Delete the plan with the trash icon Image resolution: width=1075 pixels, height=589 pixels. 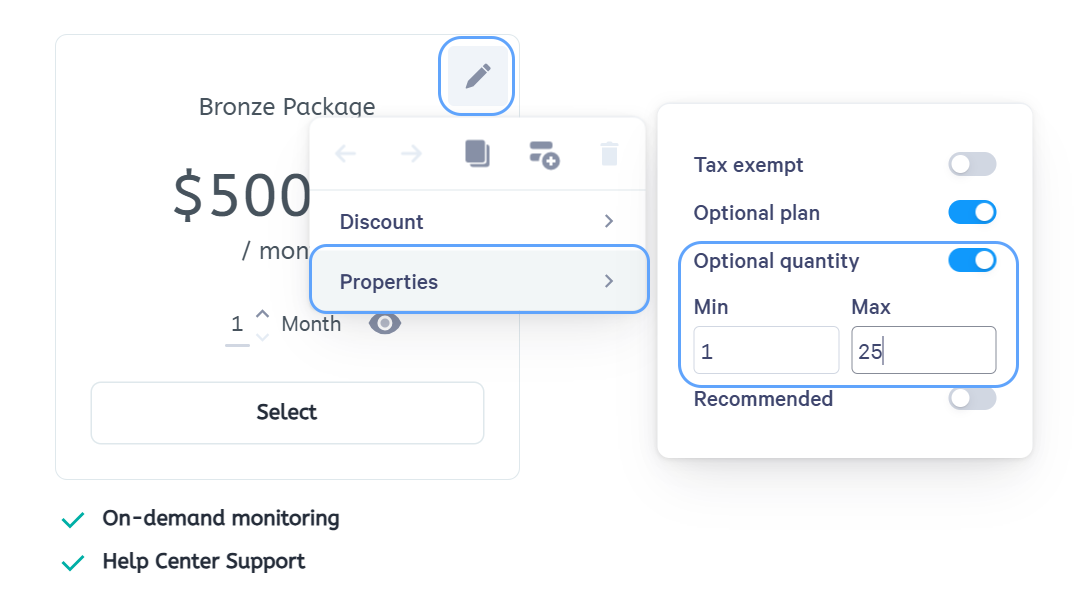[x=609, y=154]
